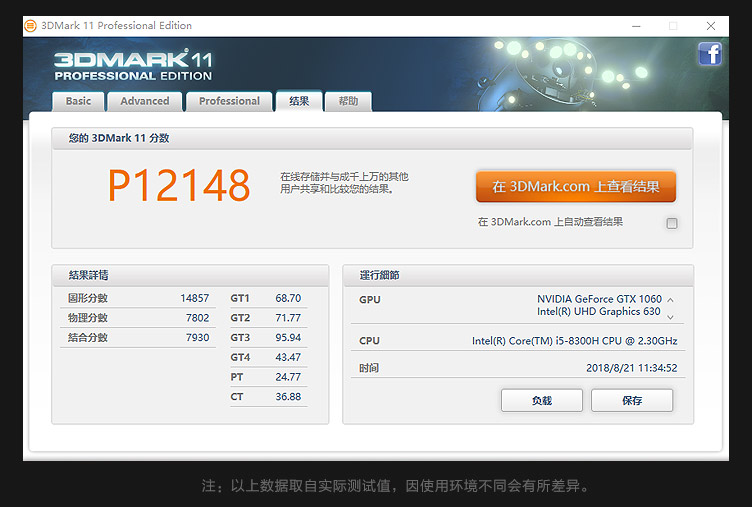Click the 结果详情 panel header
This screenshot has height=507, width=752.
(190, 275)
